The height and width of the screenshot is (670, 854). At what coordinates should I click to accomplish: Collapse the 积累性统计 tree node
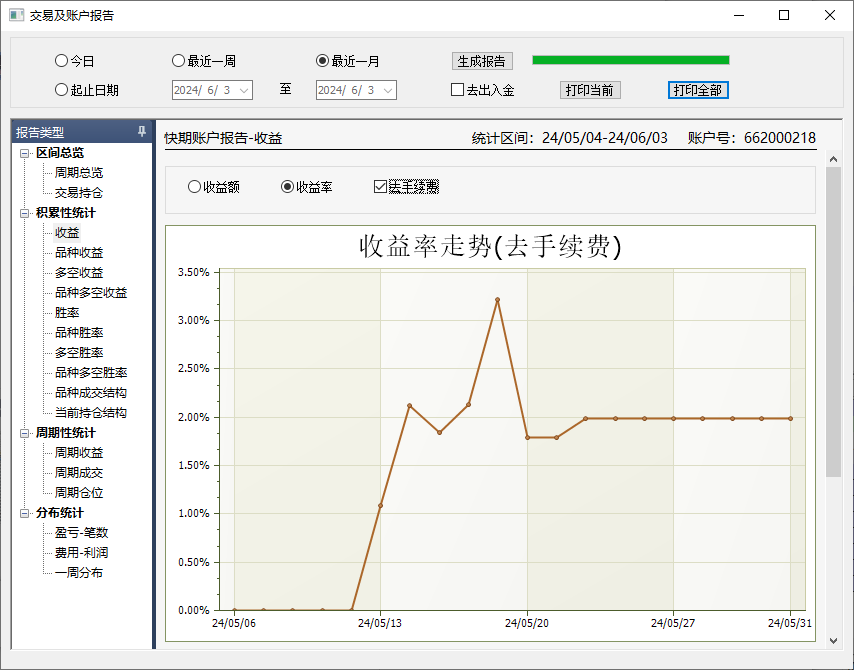[x=25, y=213]
